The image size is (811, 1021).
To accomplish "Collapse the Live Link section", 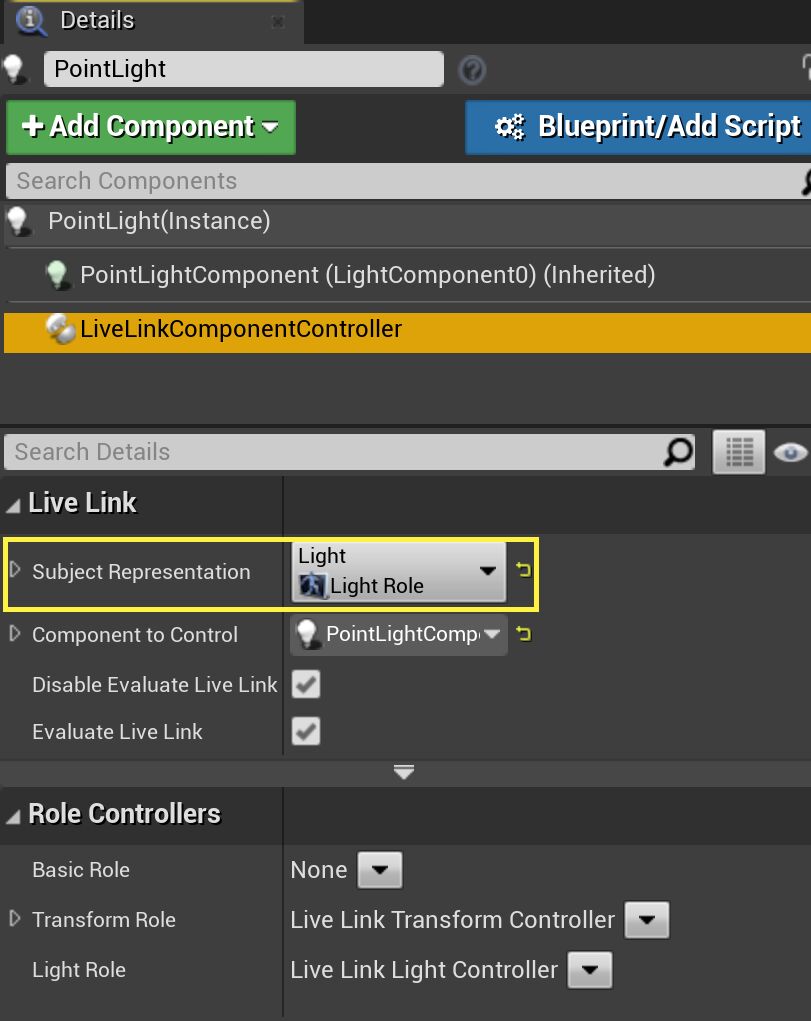I will tap(13, 505).
